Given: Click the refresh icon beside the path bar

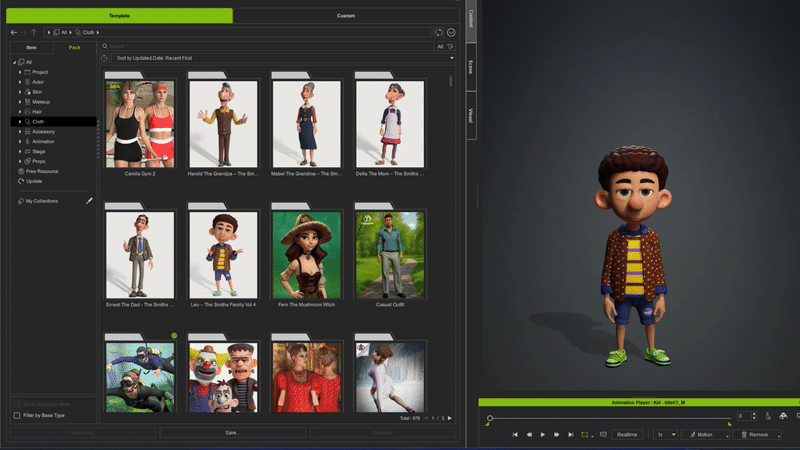Looking at the screenshot, I should tap(438, 33).
